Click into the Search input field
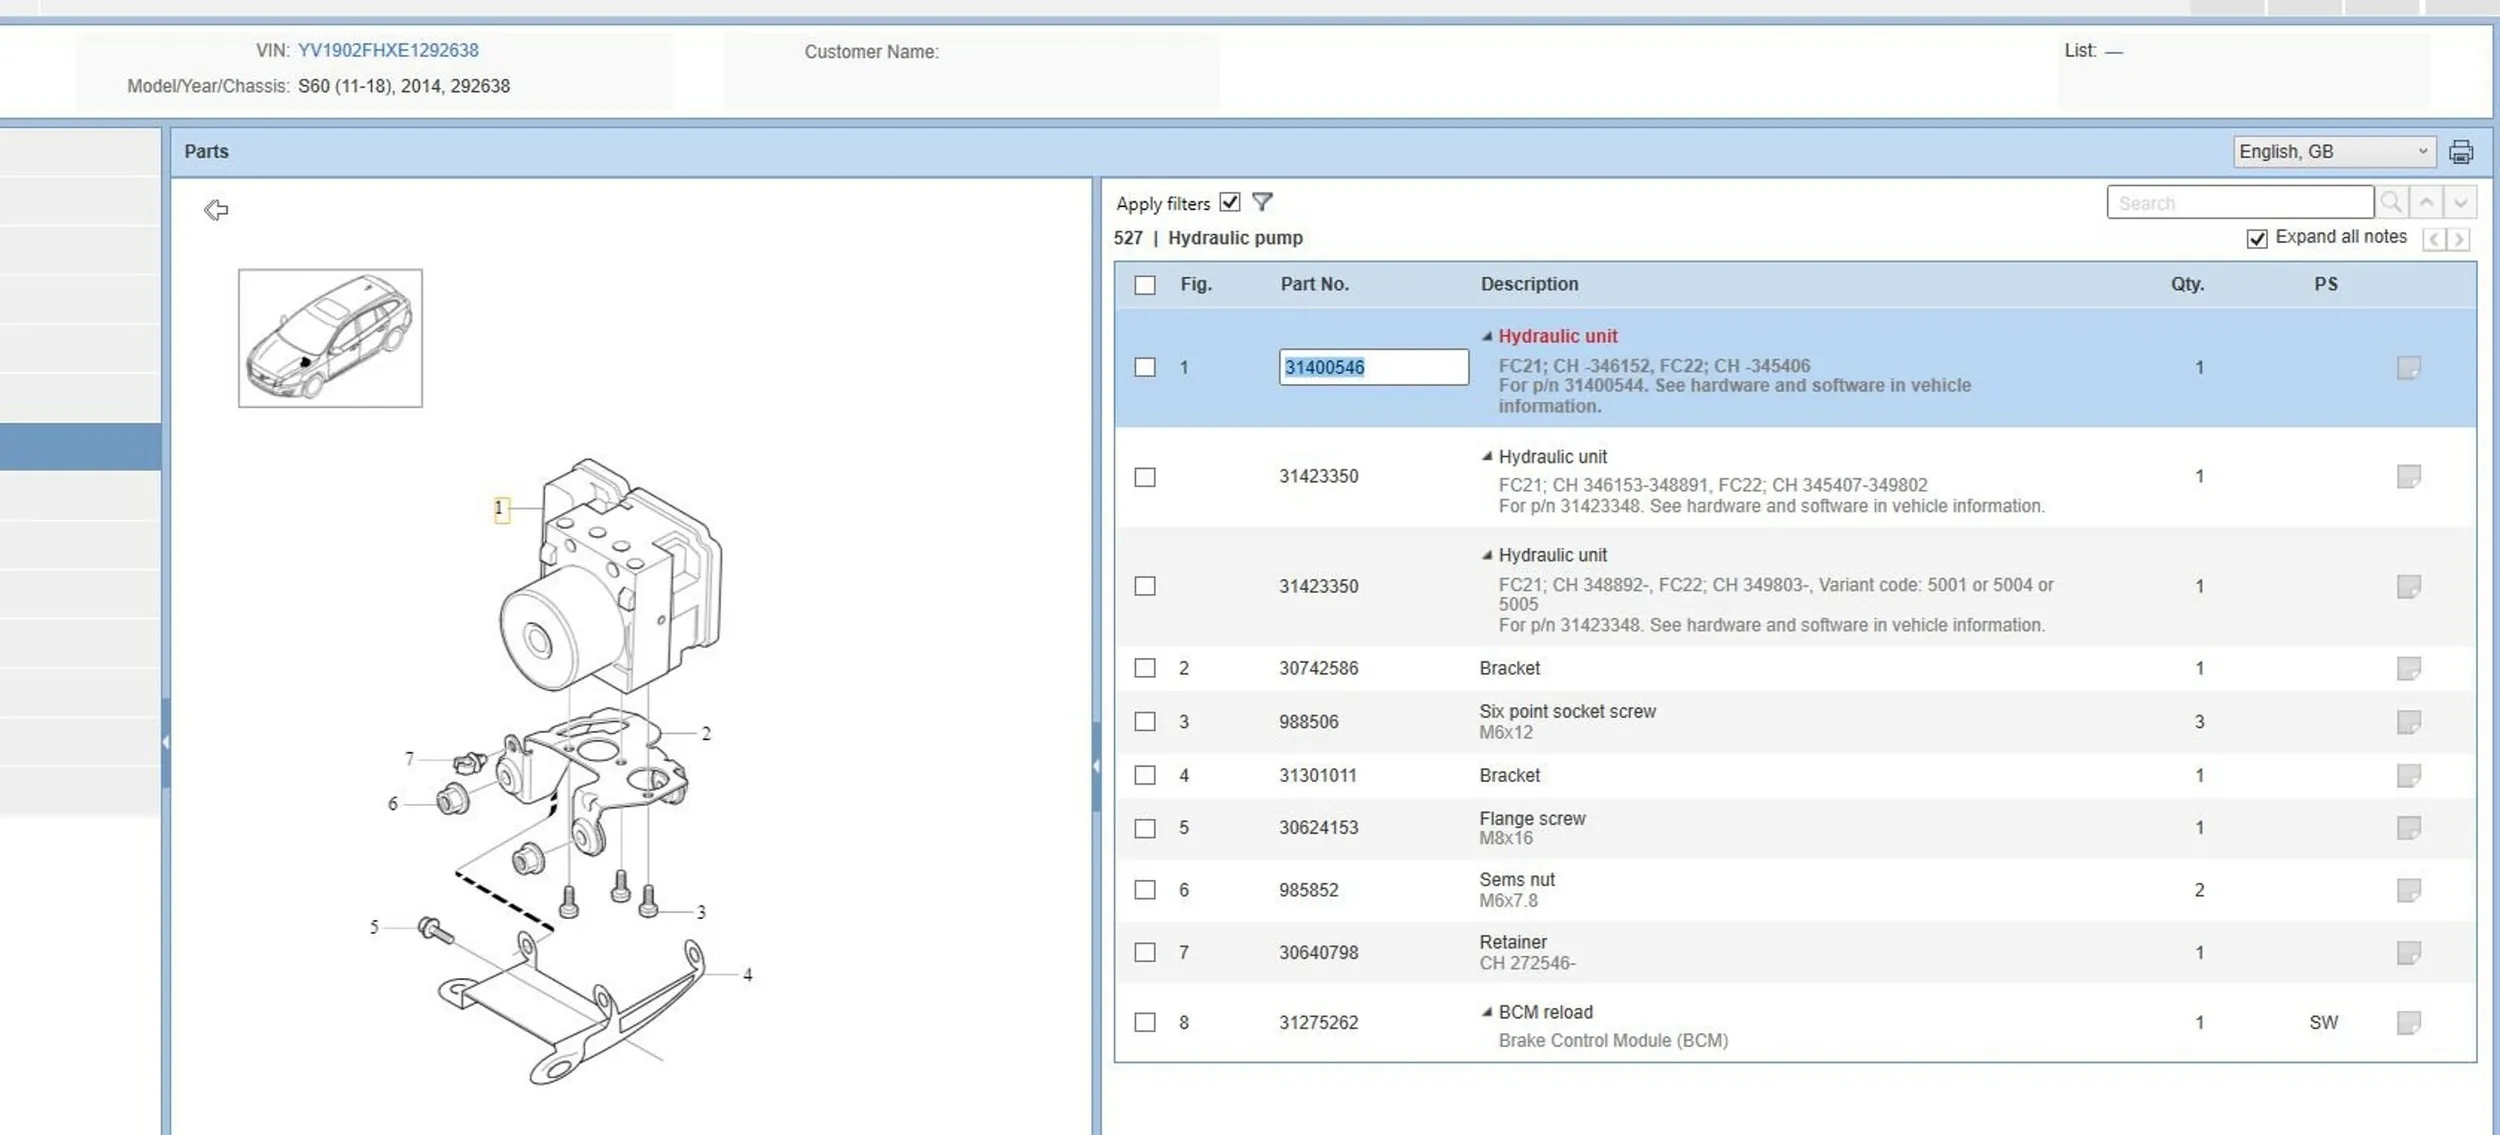This screenshot has width=2500, height=1135. coord(2239,203)
